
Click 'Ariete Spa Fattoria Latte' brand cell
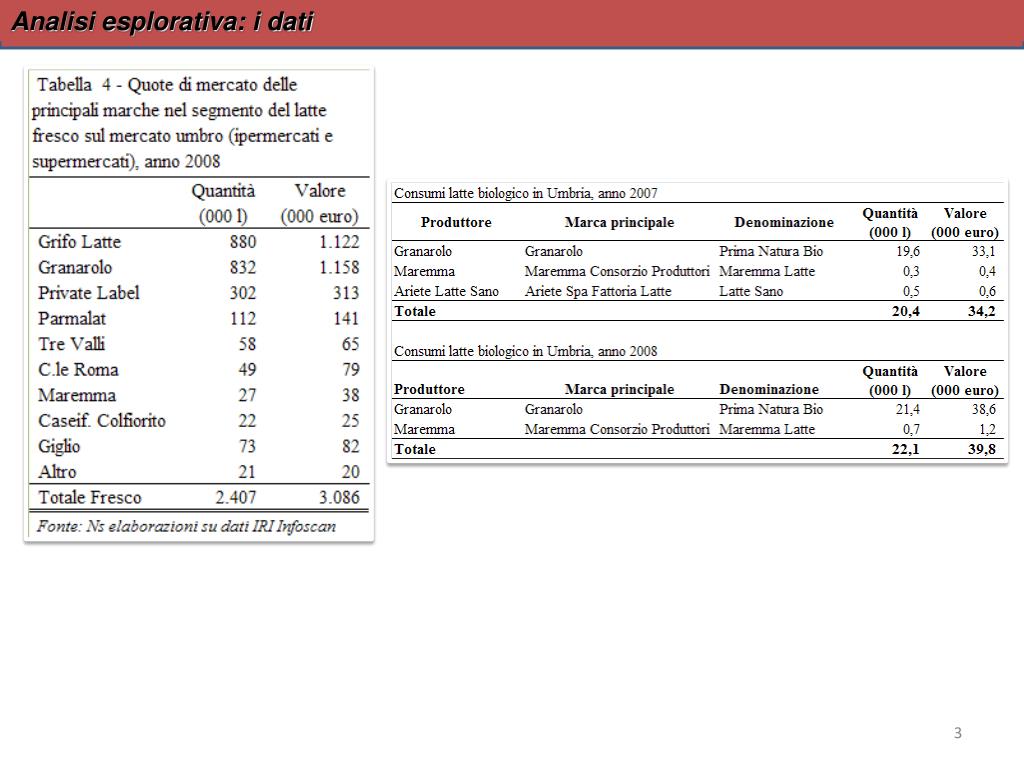pos(598,291)
